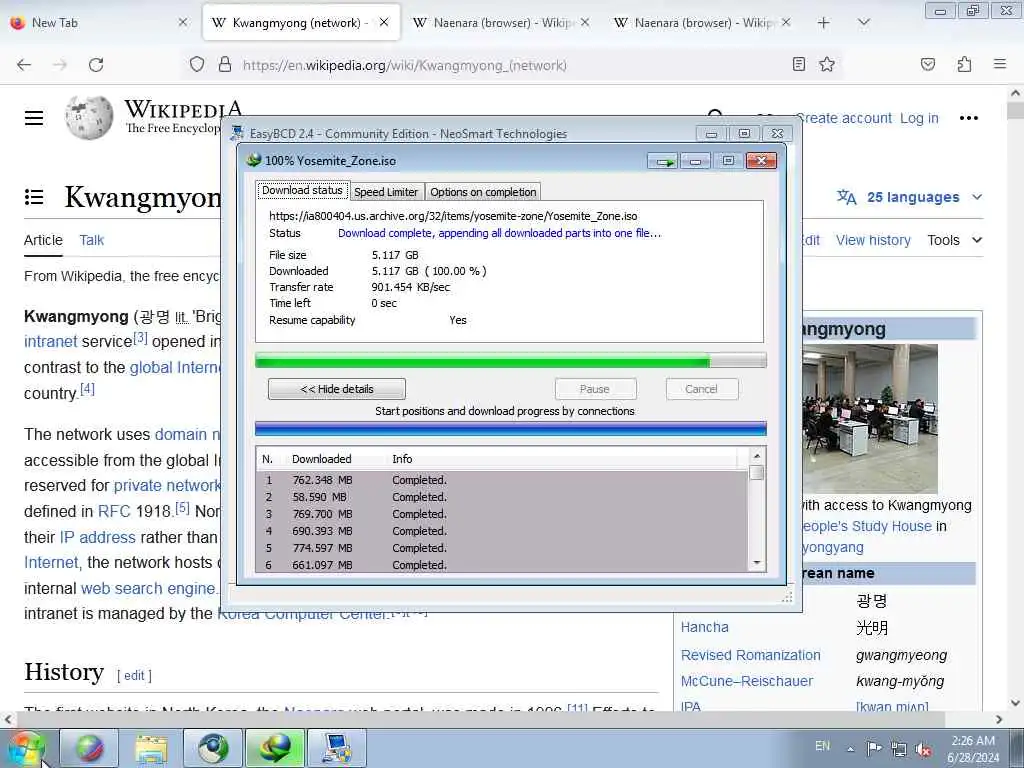The height and width of the screenshot is (768, 1024).
Task: Close the New Tab browser tab
Action: pyautogui.click(x=183, y=23)
